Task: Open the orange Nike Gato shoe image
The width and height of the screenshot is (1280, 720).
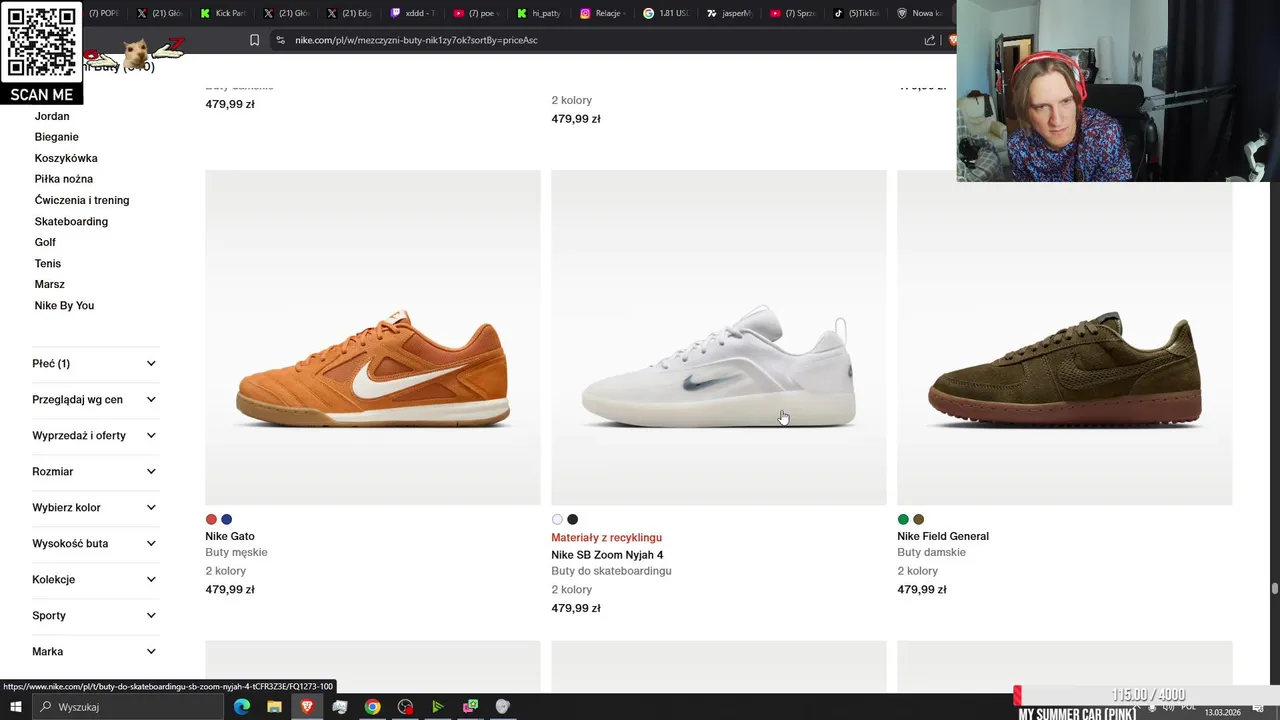Action: [x=373, y=337]
